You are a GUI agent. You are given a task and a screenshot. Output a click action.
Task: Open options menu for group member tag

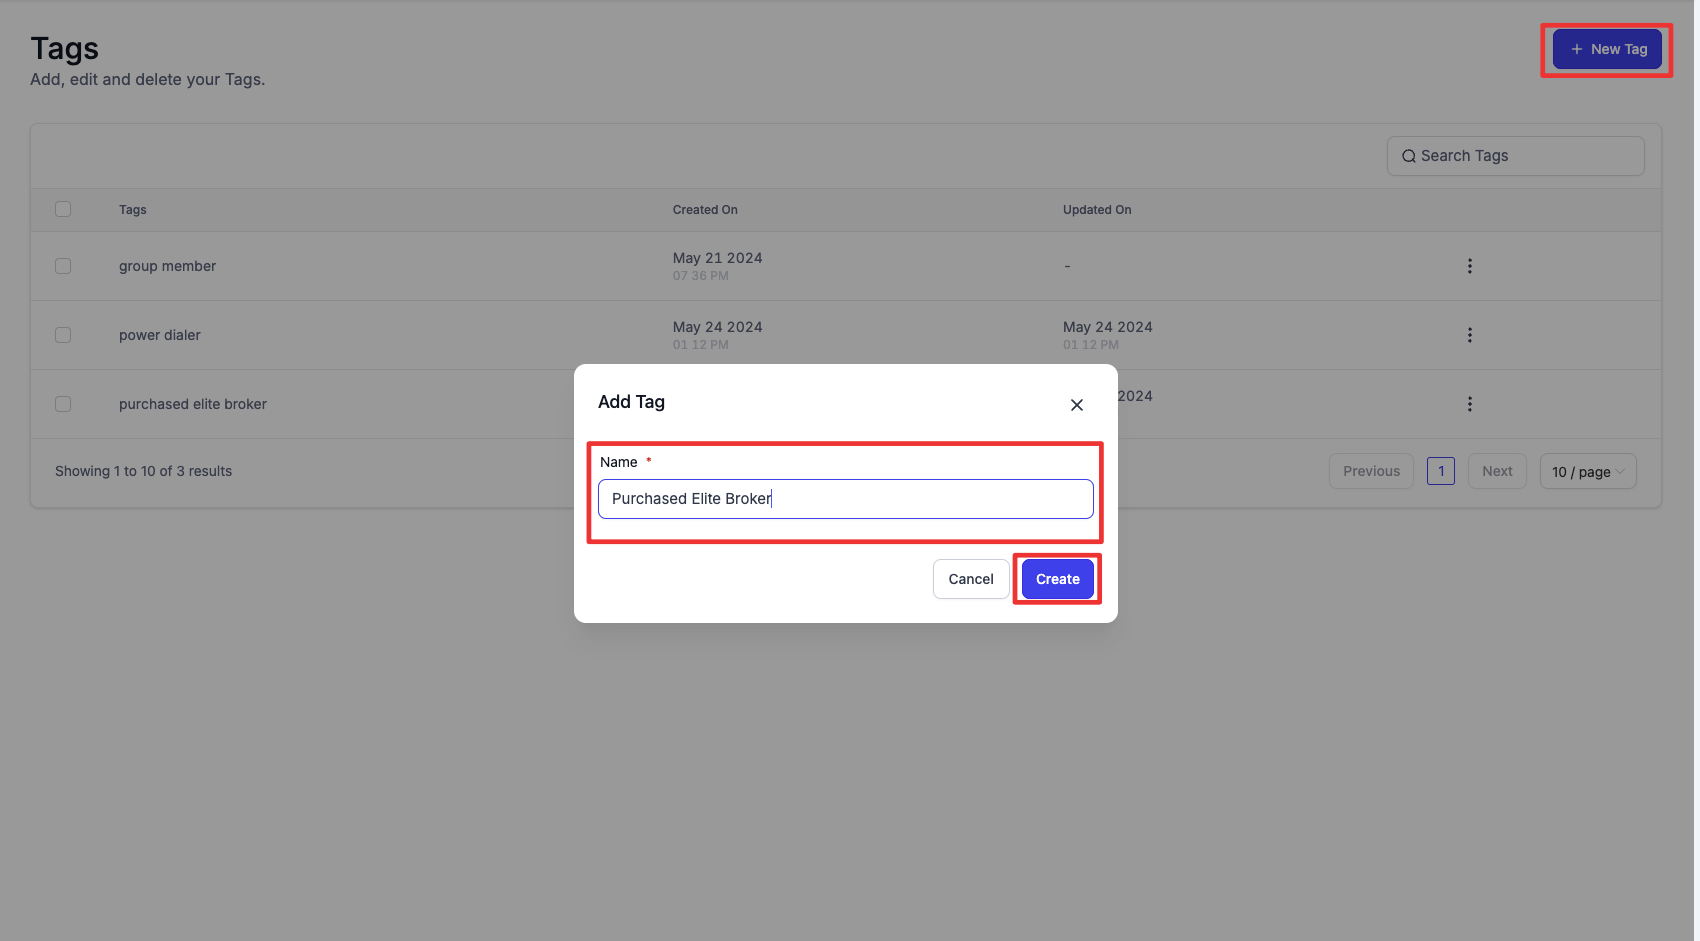[1469, 266]
